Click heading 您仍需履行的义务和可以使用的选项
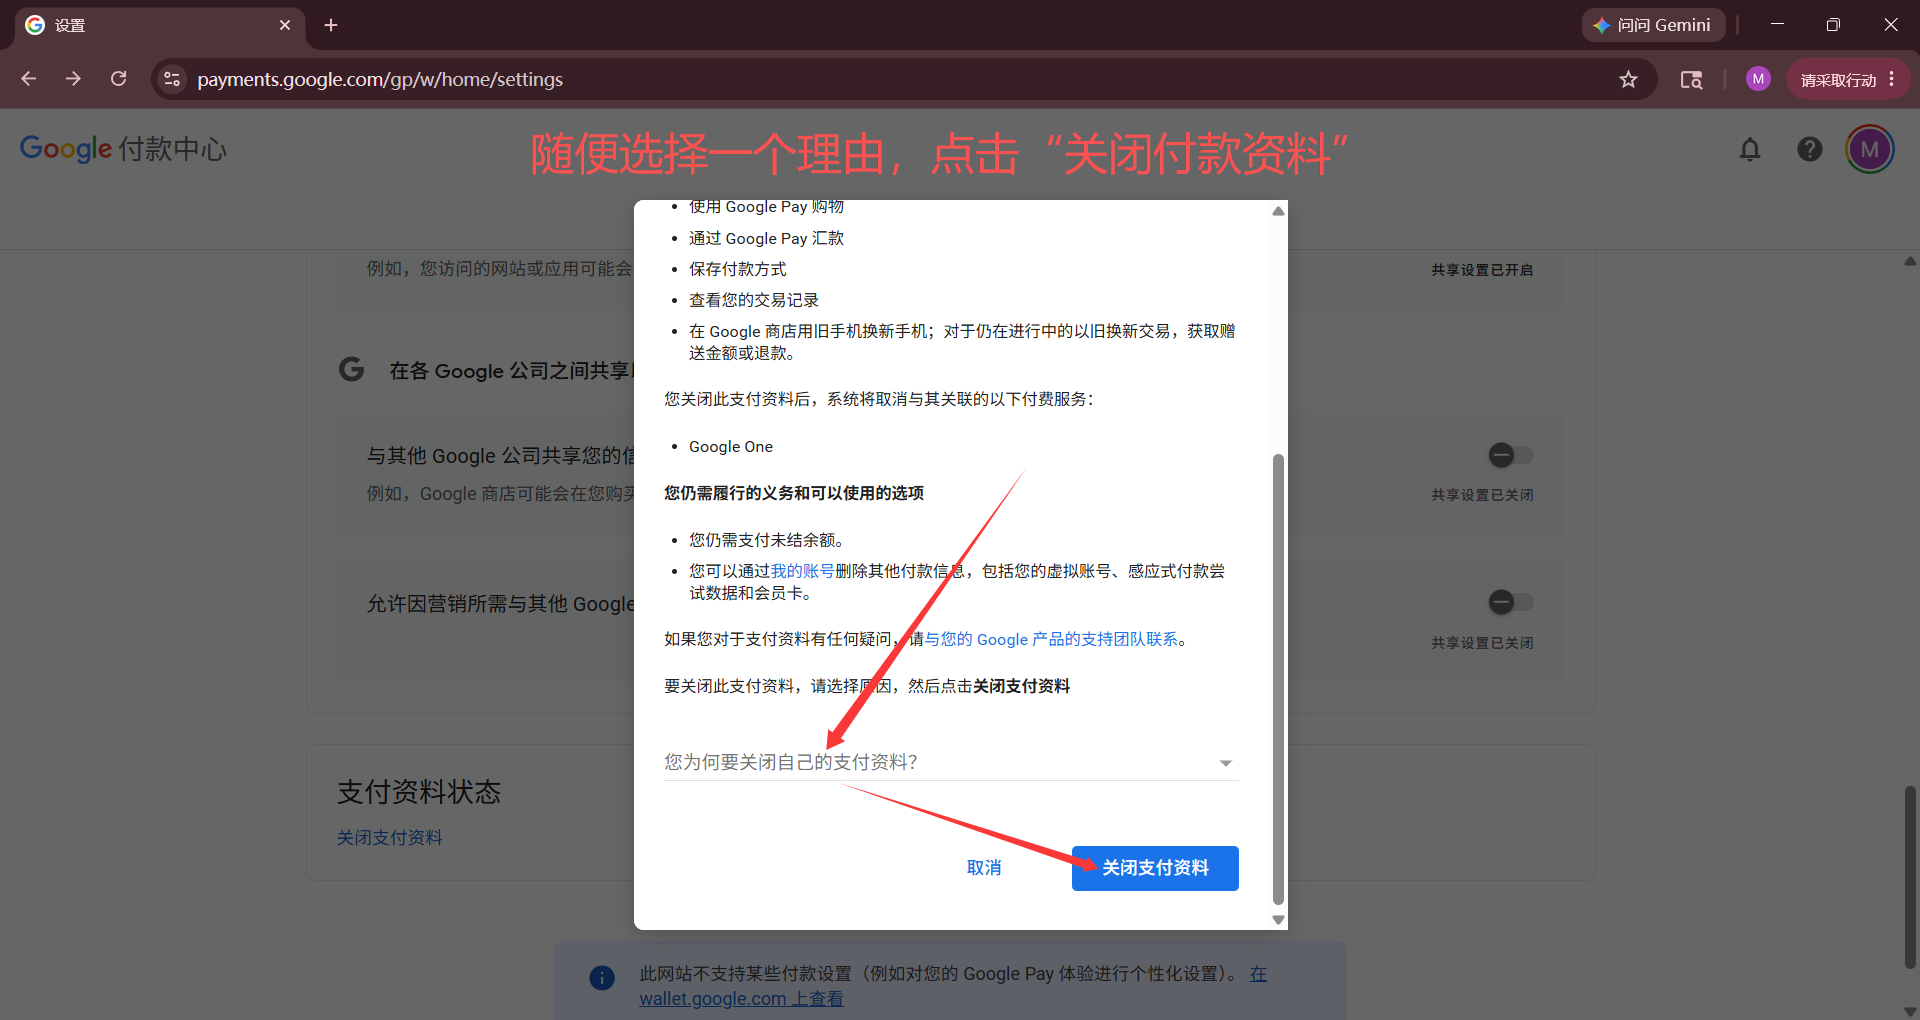Image resolution: width=1920 pixels, height=1020 pixels. point(794,493)
